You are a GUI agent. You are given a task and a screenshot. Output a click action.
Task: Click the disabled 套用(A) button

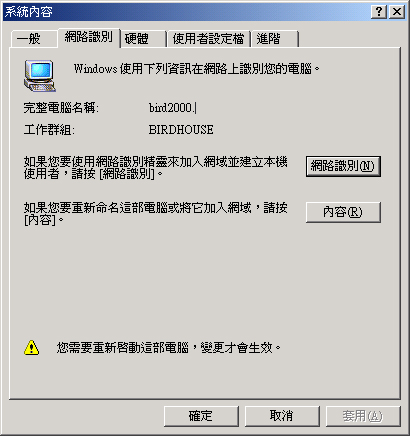(x=363, y=416)
